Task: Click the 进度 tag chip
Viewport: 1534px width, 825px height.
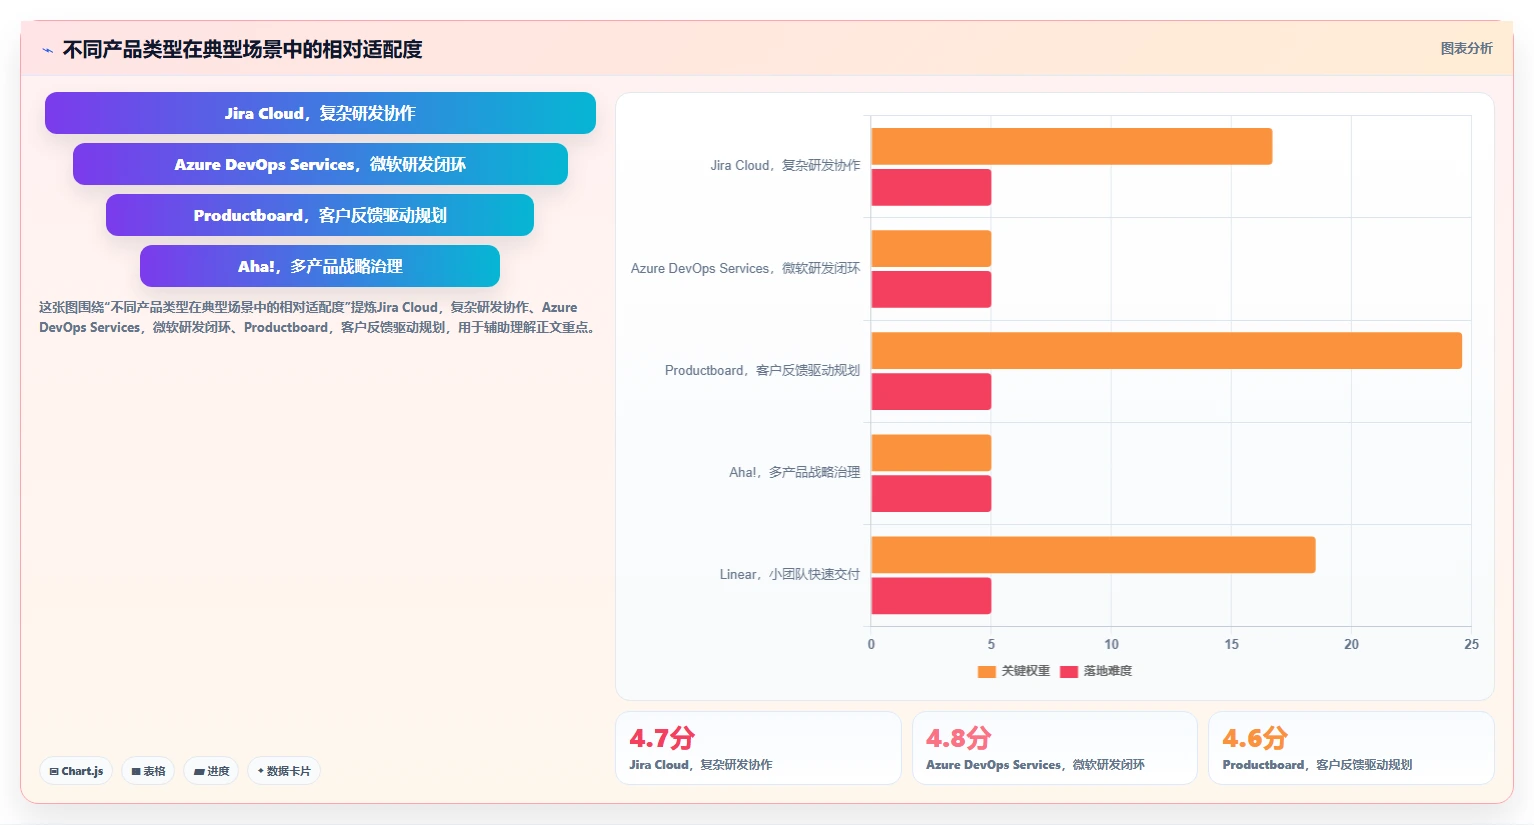Action: 211,771
